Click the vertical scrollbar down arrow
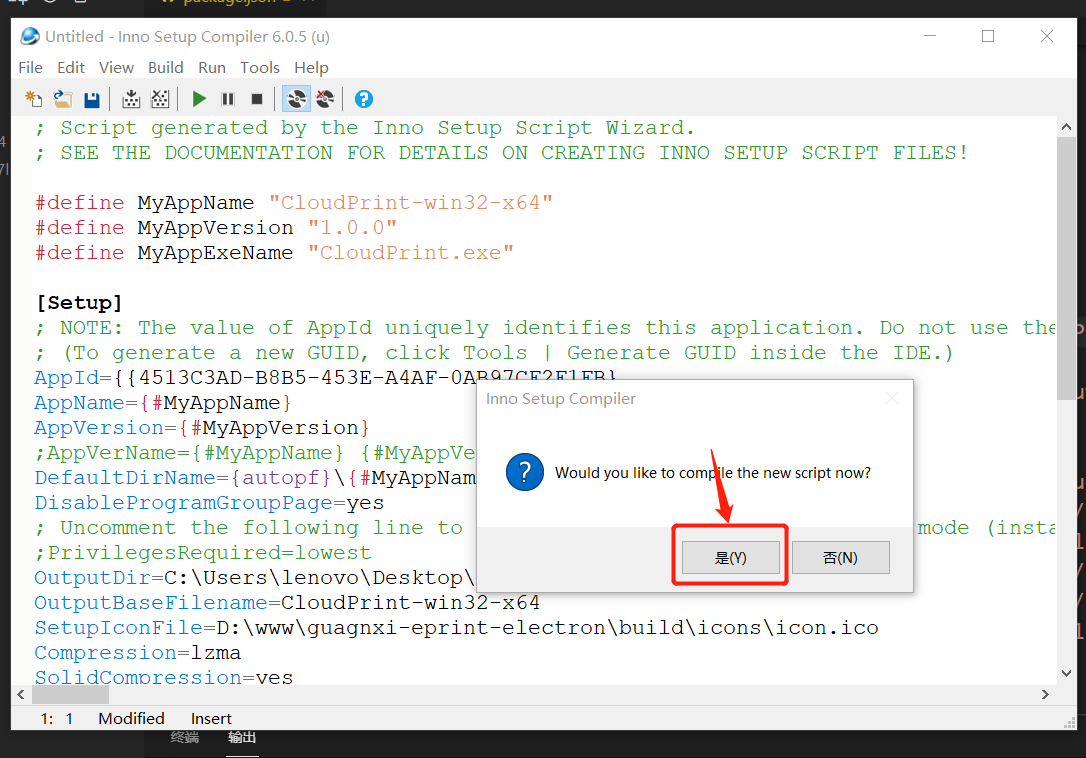Screen dimensions: 1086x758 pyautogui.click(x=1066, y=673)
